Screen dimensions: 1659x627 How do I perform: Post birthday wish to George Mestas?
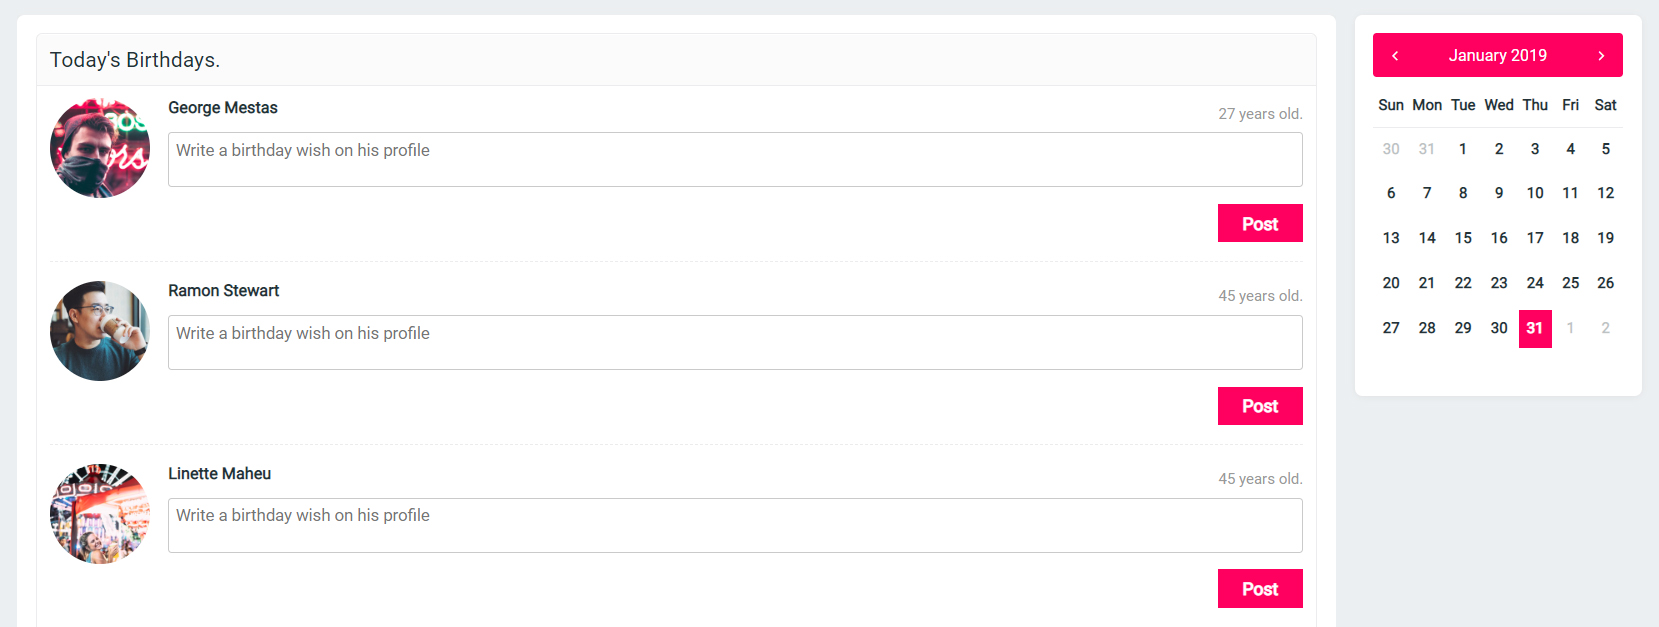1259,224
